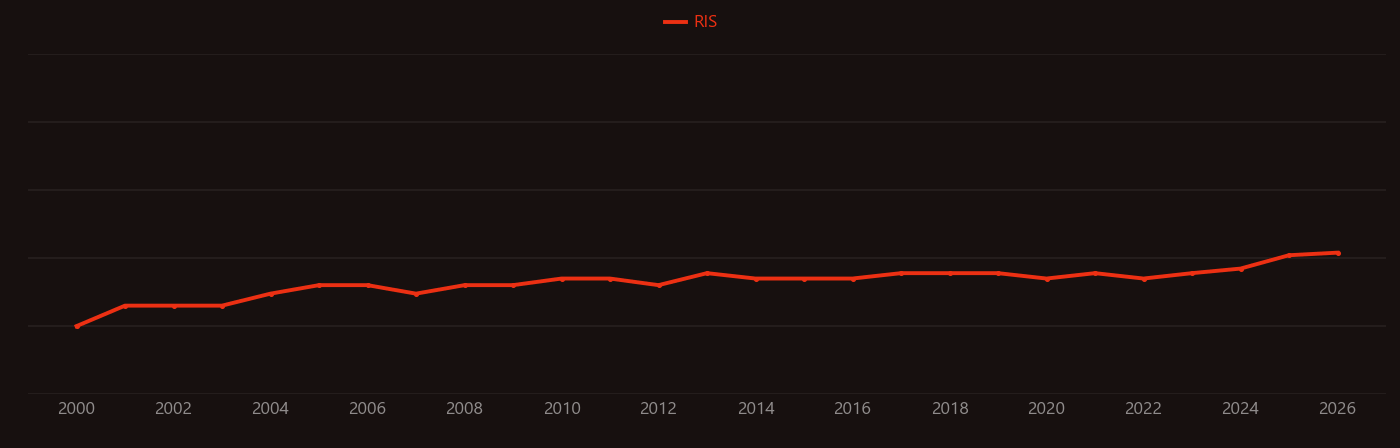
Task: Click the x-axis label 2002
Action: point(174,409)
